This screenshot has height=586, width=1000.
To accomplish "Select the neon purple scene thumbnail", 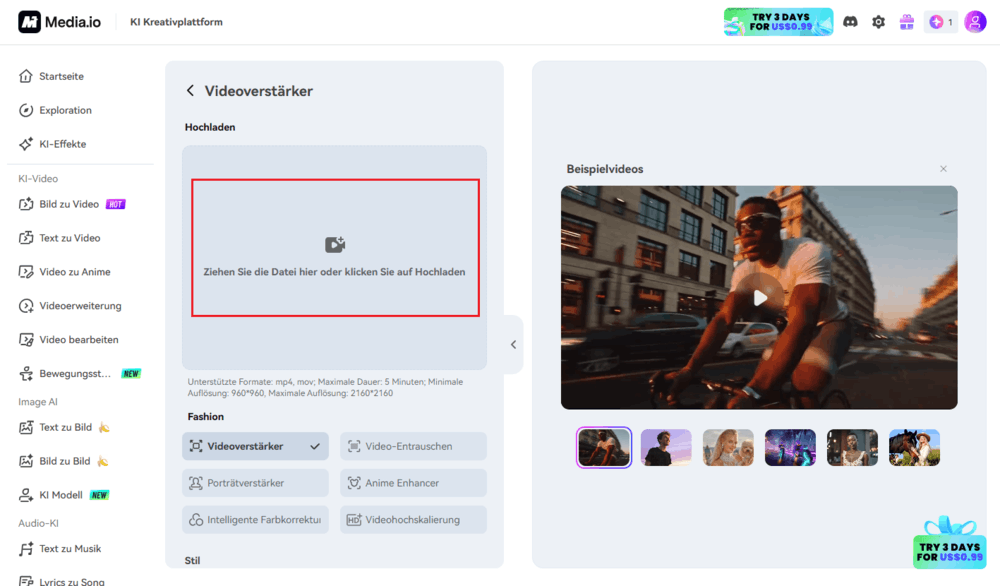I will tap(790, 448).
